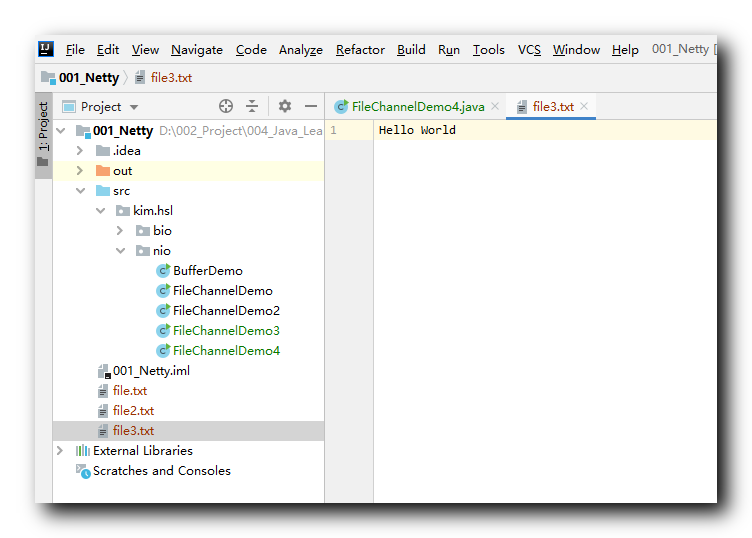
Task: Collapse the 001_Netty project root node
Action: (x=61, y=131)
